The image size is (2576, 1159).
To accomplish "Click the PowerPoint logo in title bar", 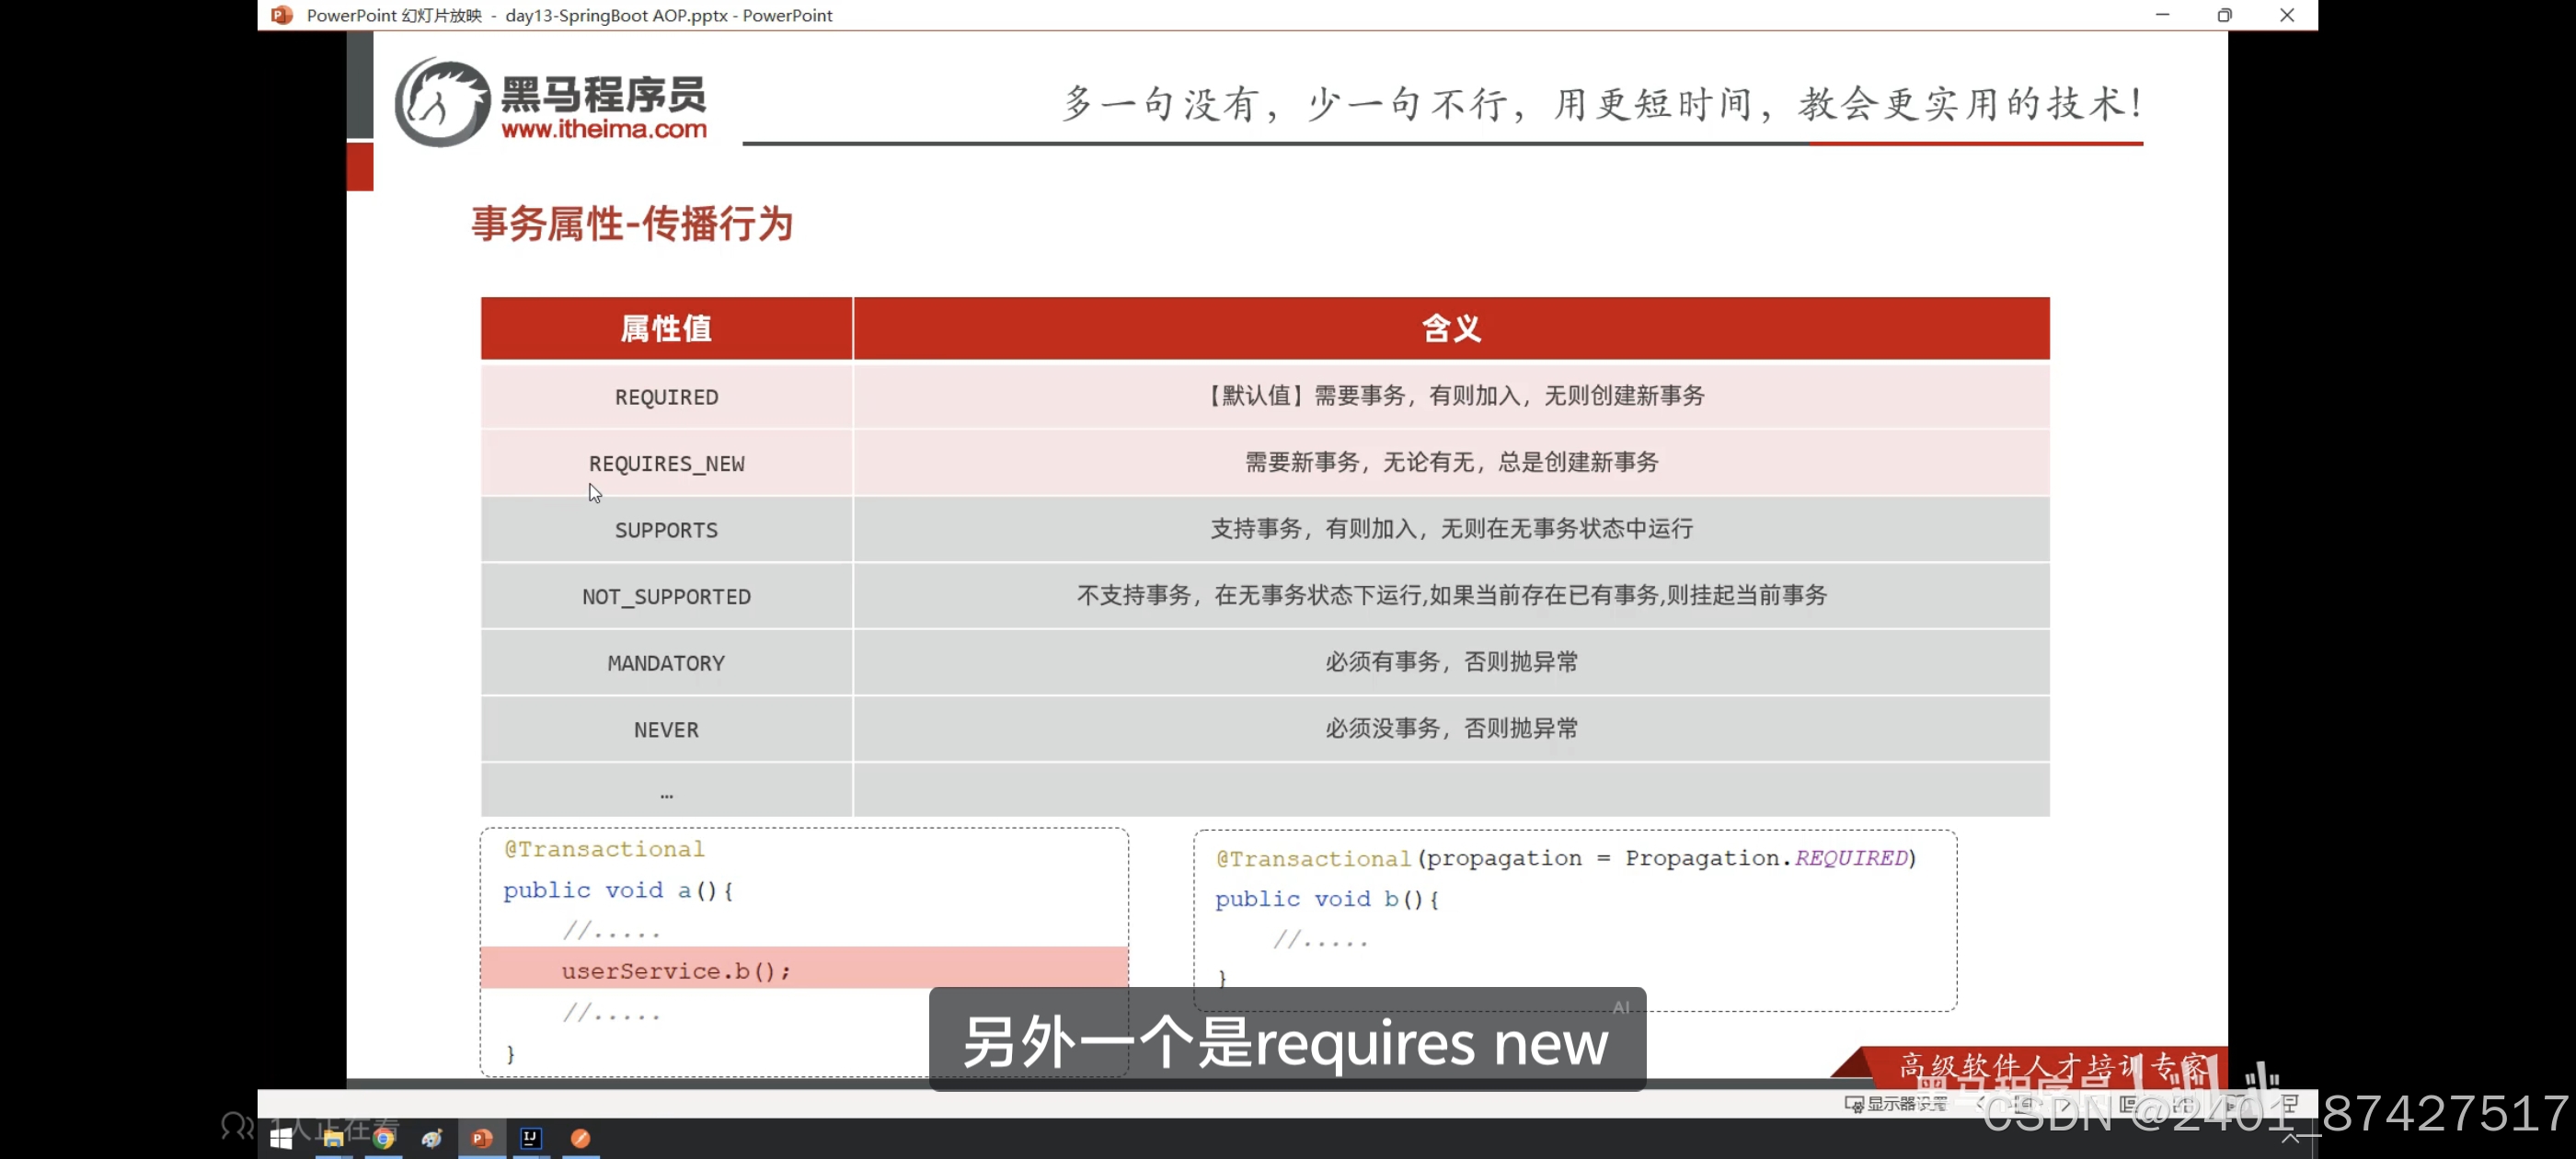I will pos(282,15).
